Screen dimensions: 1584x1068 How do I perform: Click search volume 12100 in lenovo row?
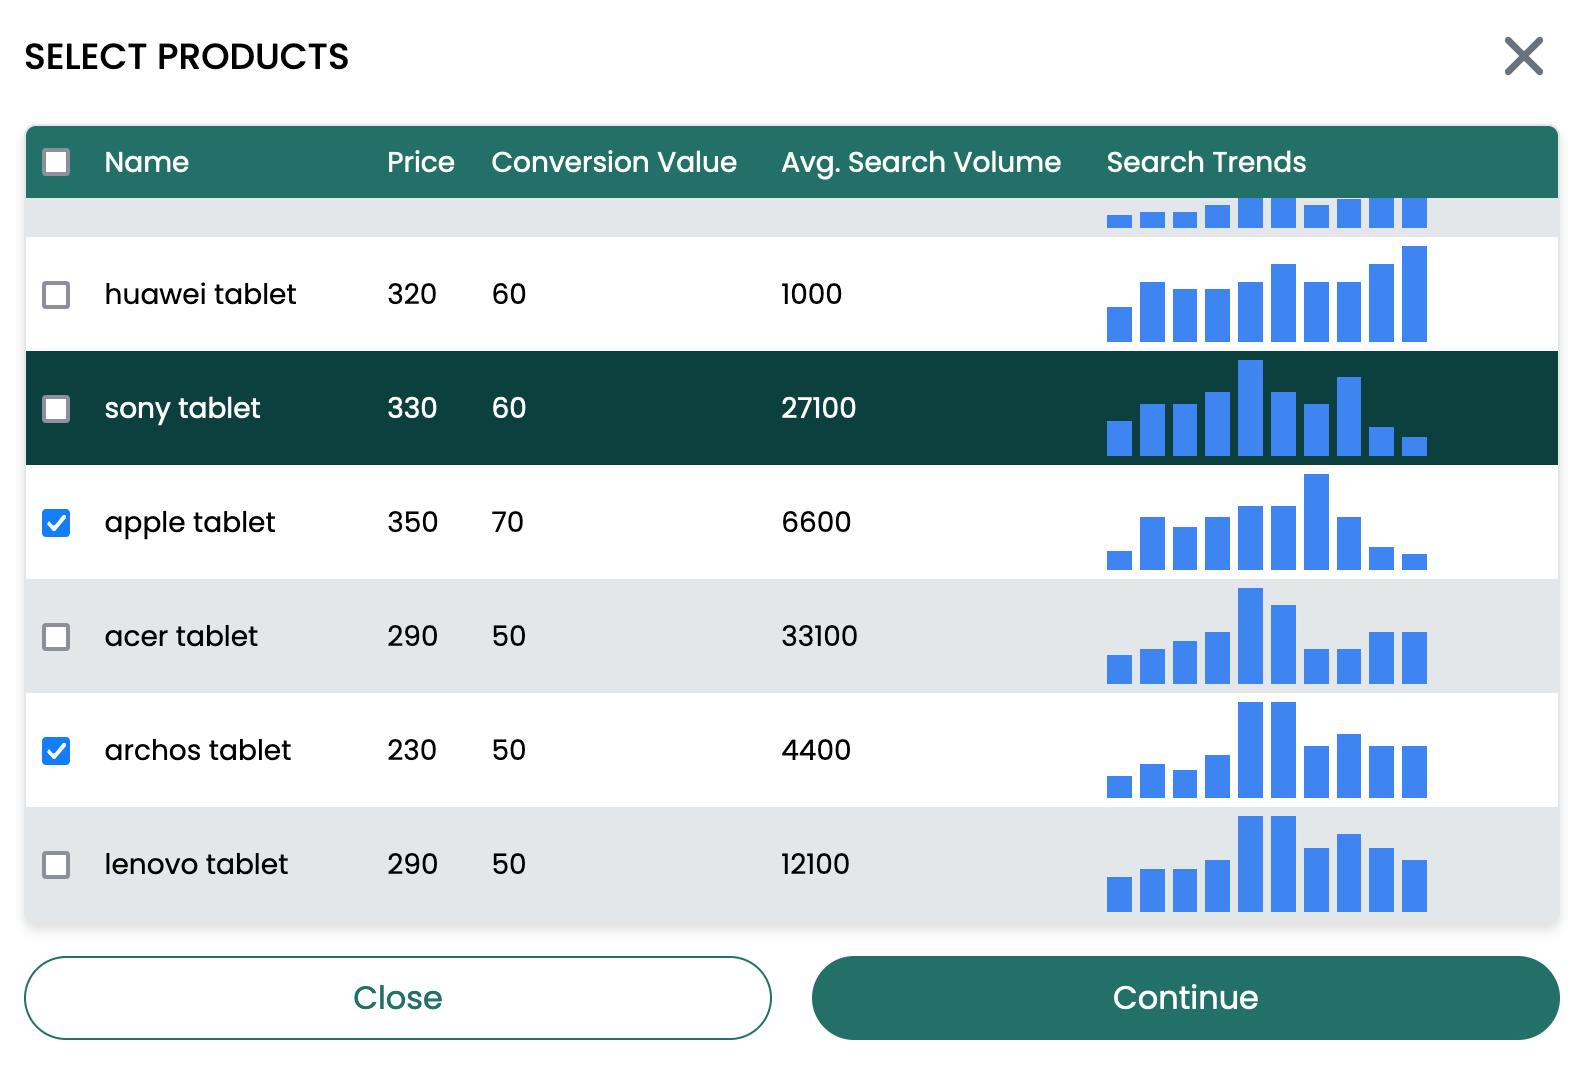point(815,864)
